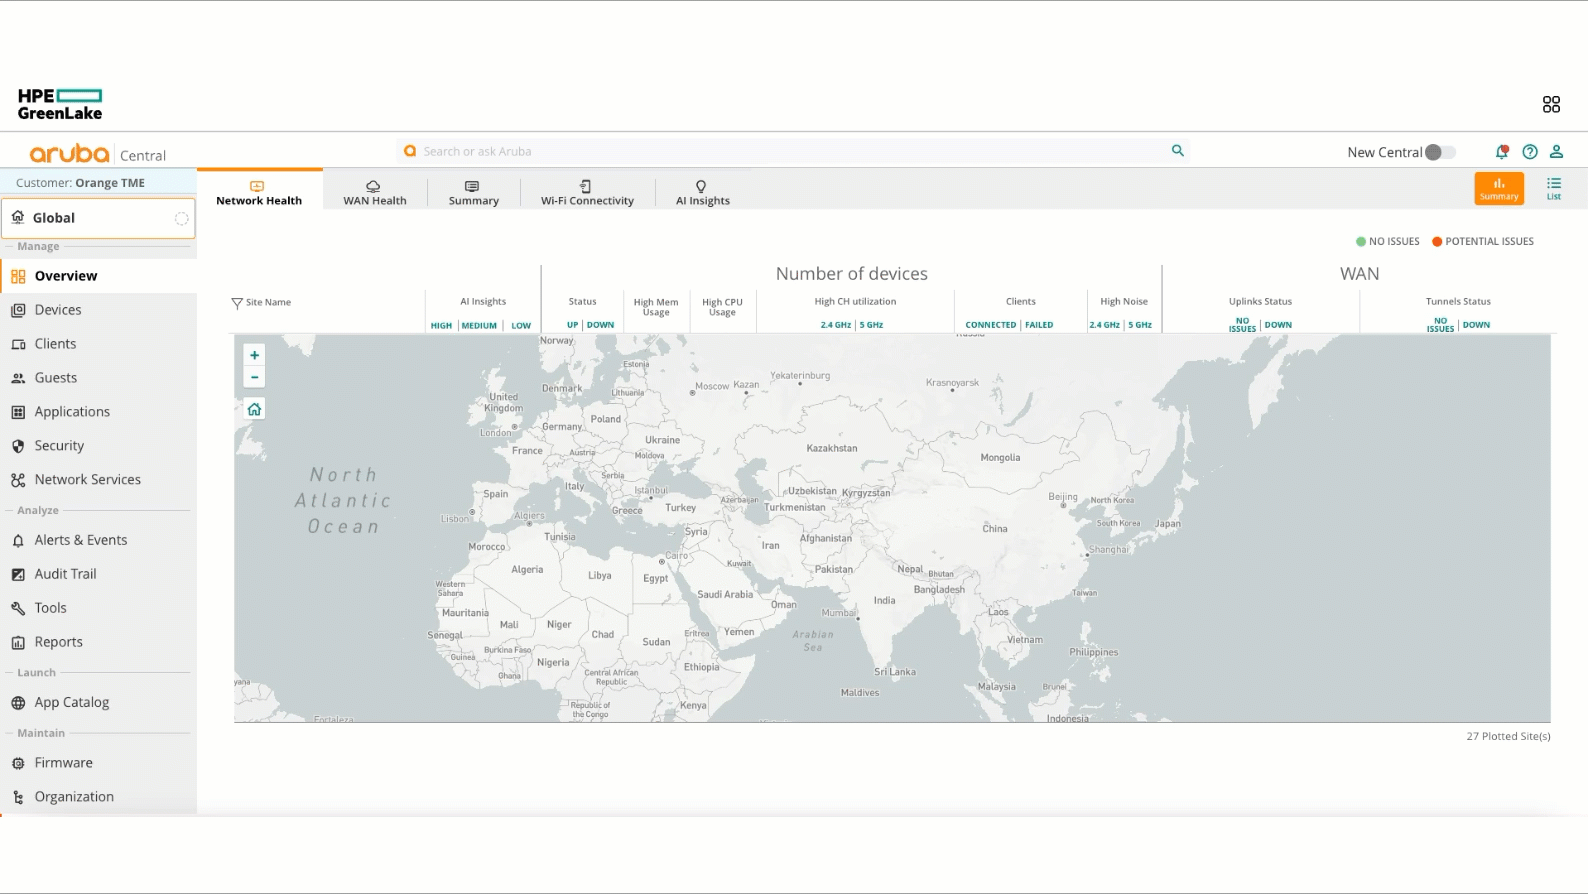1588x894 pixels.
Task: Sort by High CH utilization 2.4 GHz
Action: [x=836, y=325]
